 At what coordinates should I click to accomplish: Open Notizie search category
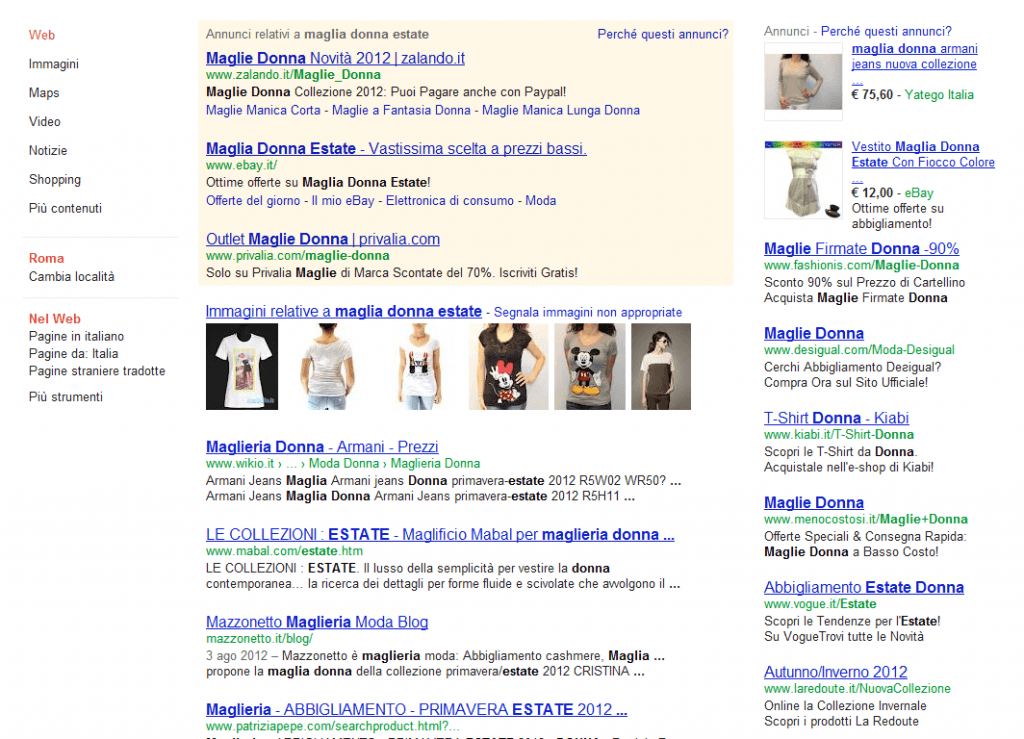pos(48,150)
